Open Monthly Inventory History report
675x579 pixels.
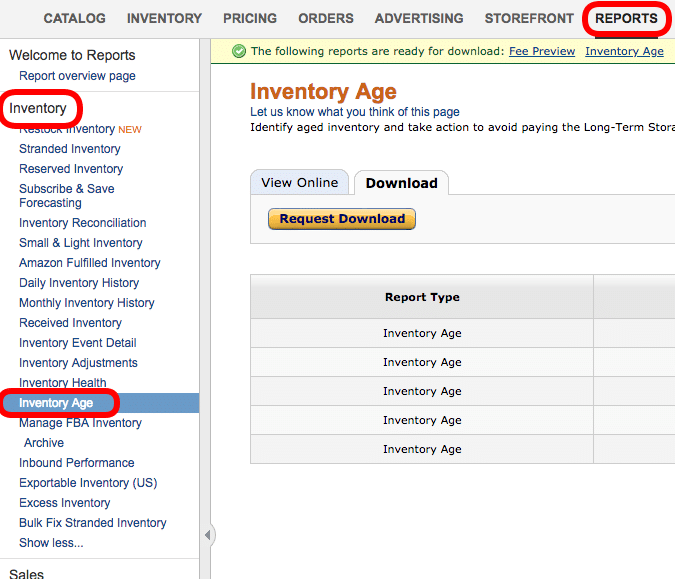coord(87,303)
